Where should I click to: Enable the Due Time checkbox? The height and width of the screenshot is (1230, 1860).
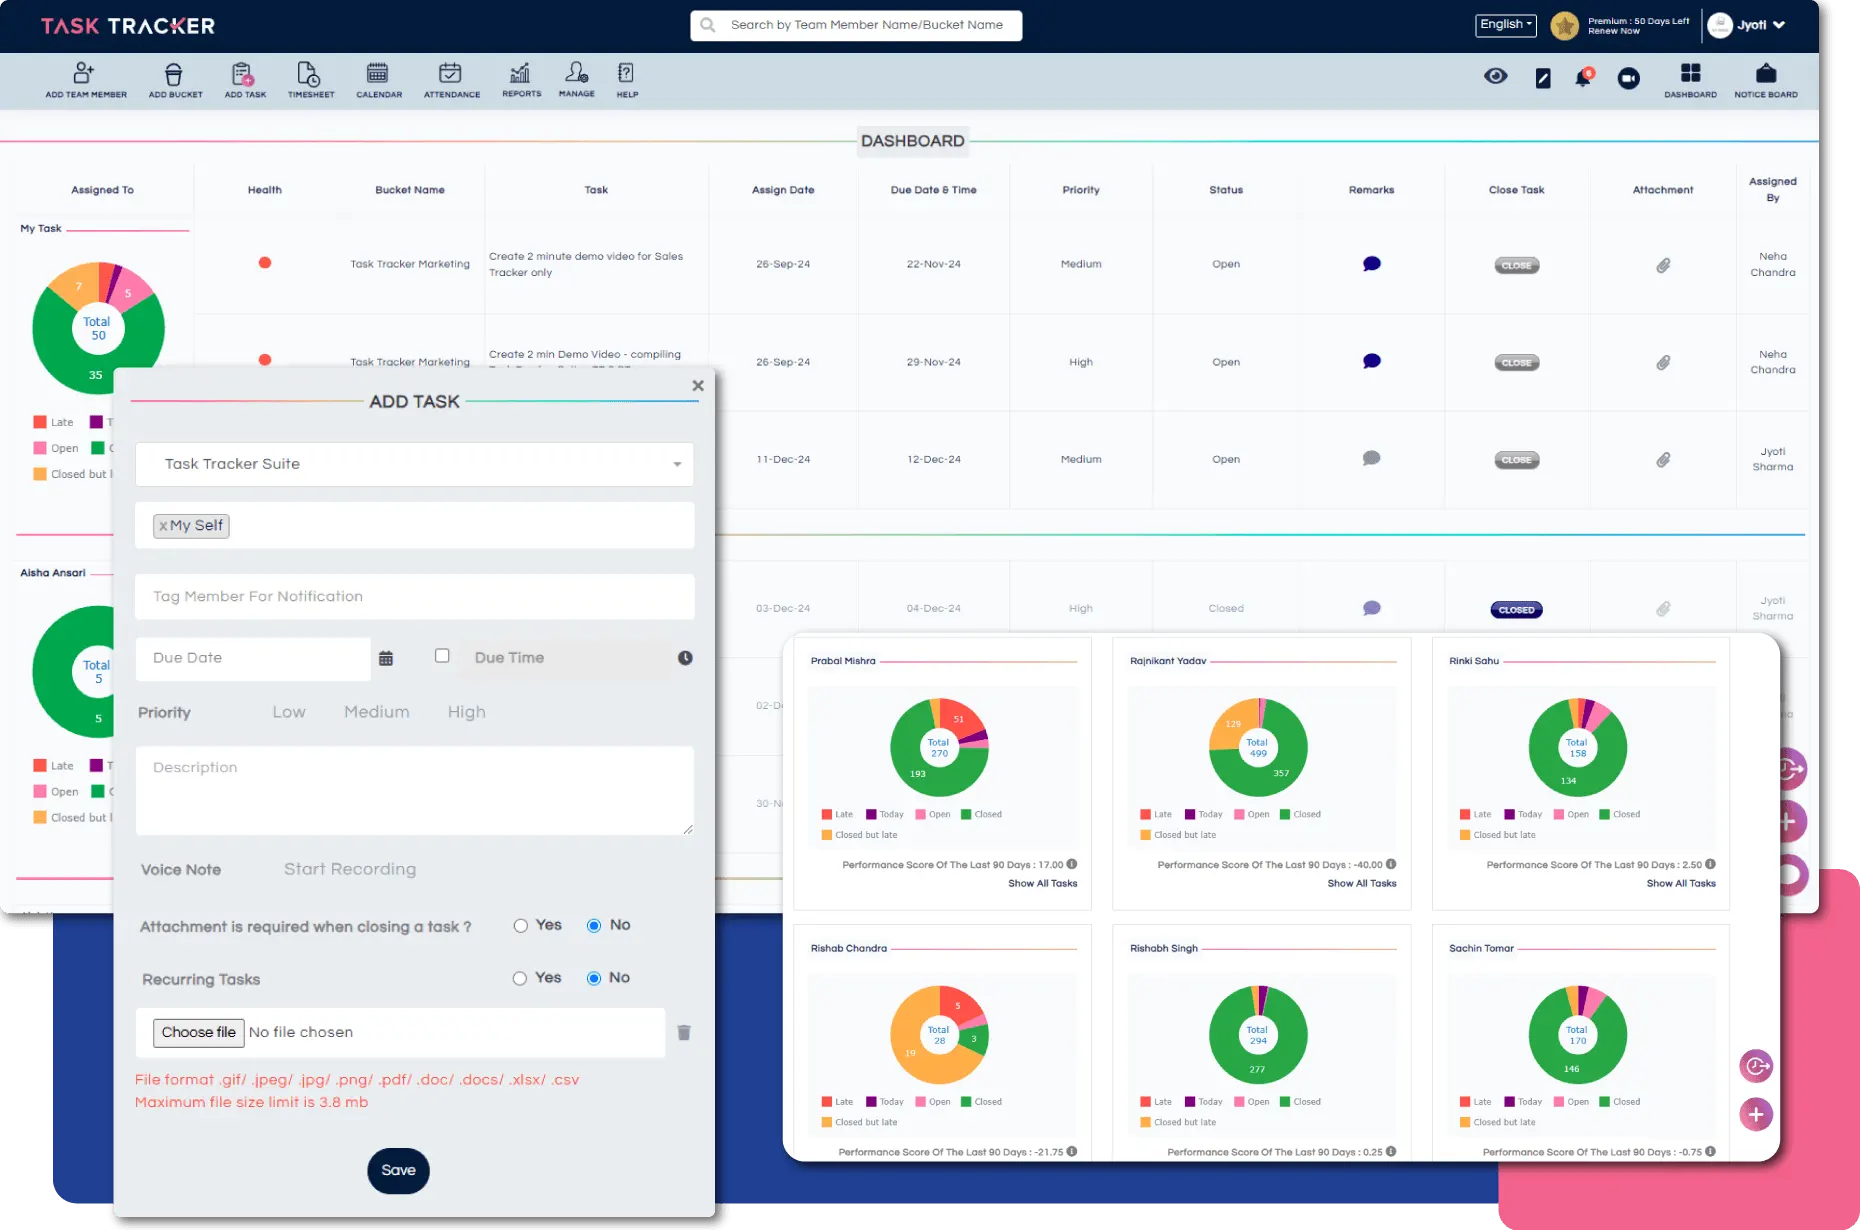pos(442,656)
